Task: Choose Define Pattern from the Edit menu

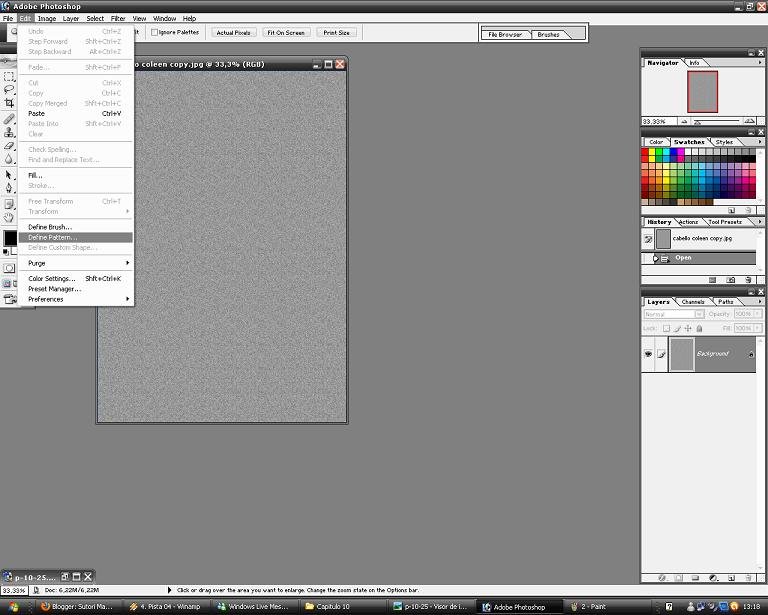Action: [x=50, y=238]
